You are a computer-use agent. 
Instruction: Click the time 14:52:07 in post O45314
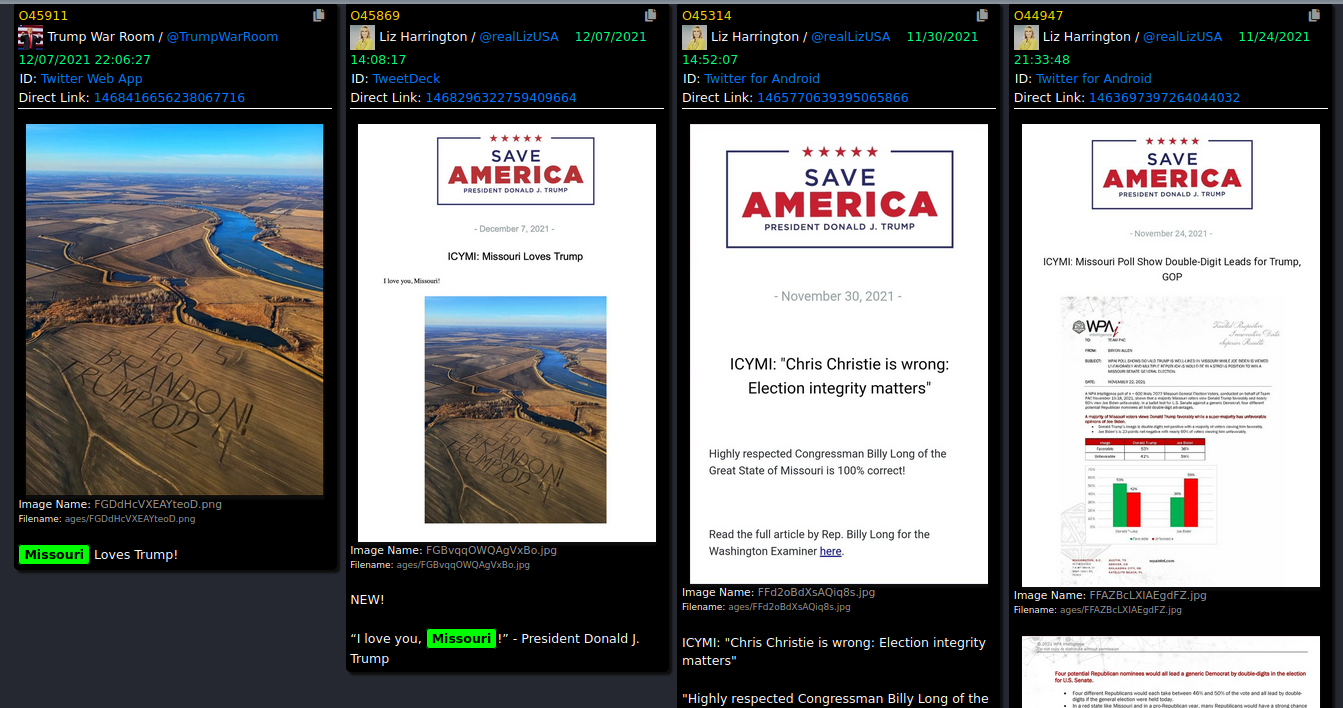pyautogui.click(x=710, y=60)
